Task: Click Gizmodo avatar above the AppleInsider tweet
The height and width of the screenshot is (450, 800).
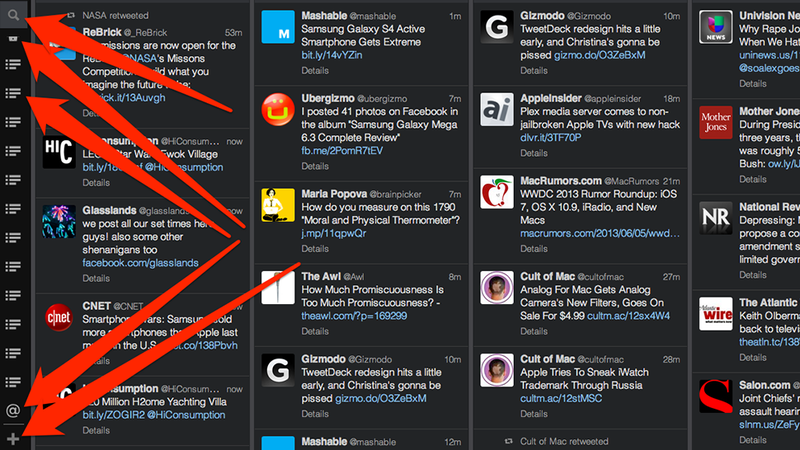Action: [497, 27]
